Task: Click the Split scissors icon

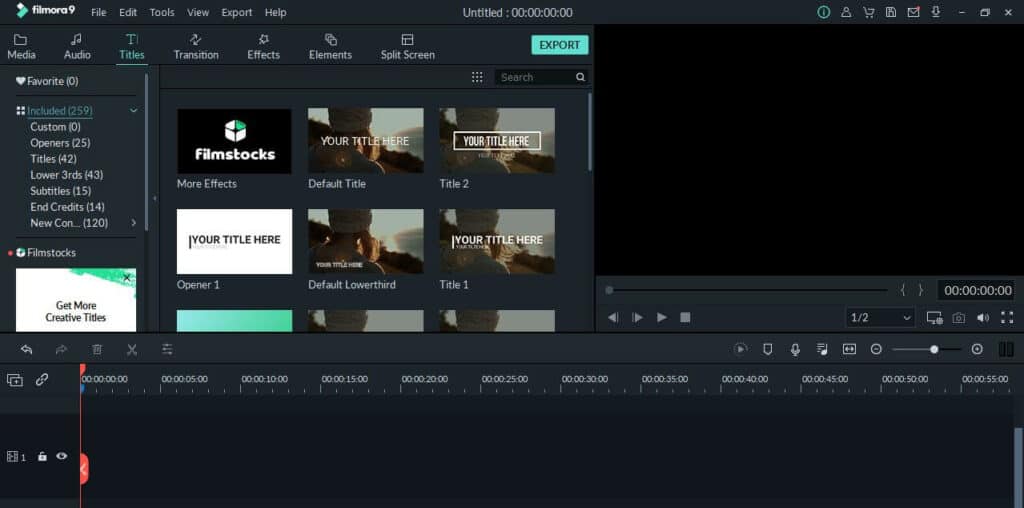Action: [x=132, y=349]
